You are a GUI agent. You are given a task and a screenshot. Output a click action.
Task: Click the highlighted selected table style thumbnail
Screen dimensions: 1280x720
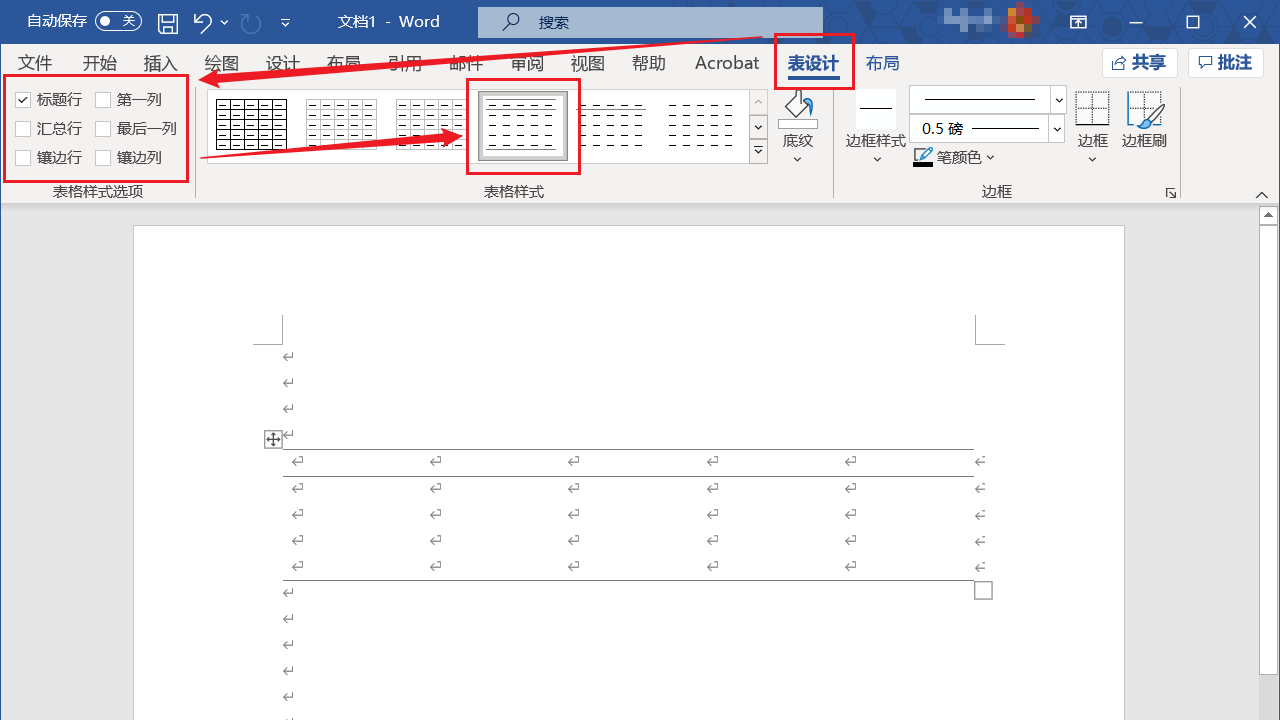[523, 125]
